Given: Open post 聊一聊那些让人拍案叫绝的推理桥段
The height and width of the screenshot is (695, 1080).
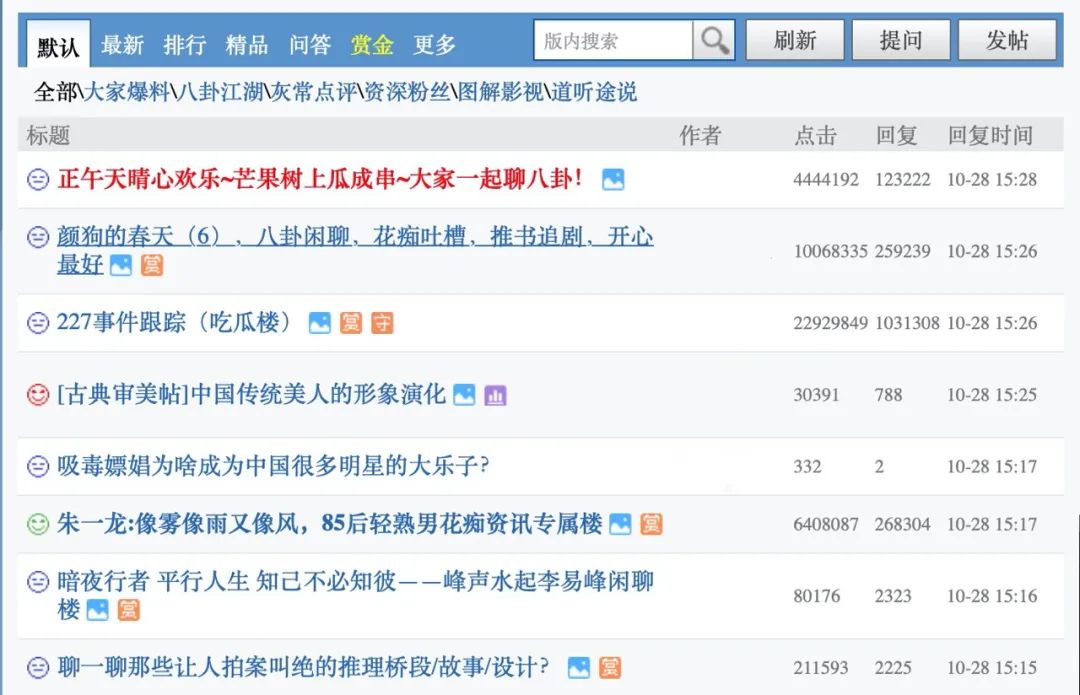Looking at the screenshot, I should pos(303,667).
